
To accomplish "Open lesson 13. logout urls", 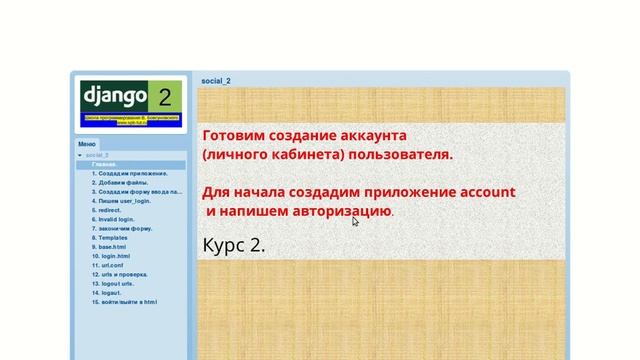I will point(113,284).
